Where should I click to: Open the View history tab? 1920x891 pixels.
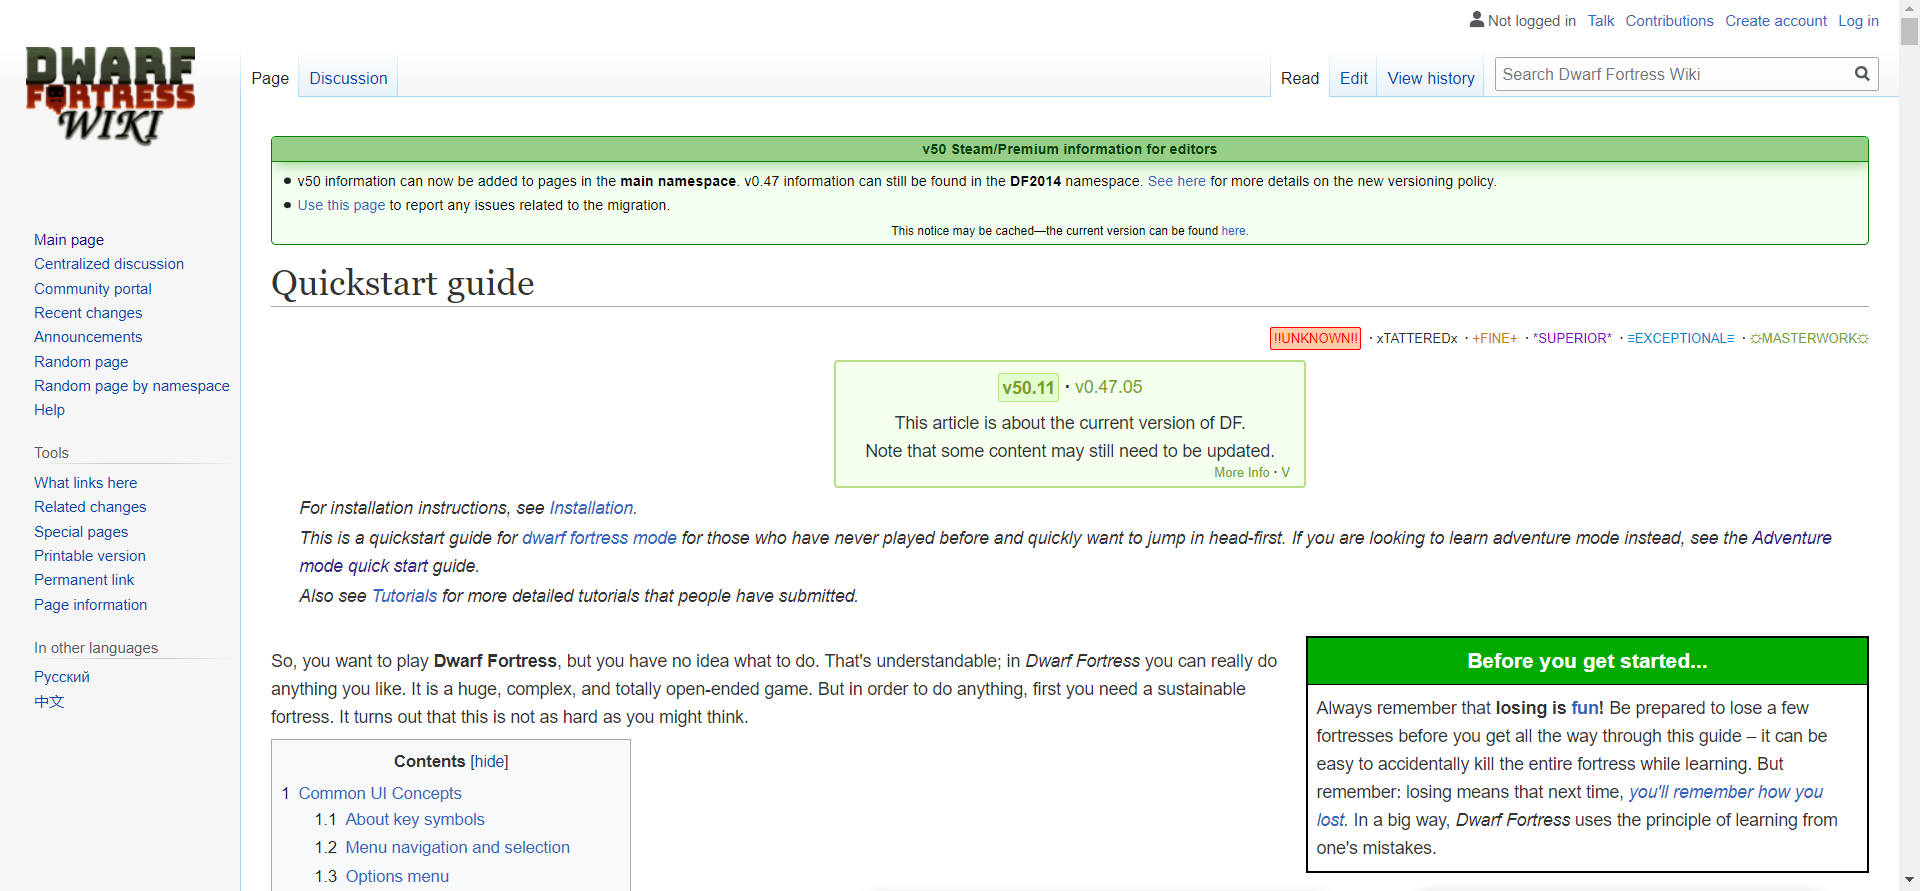click(x=1431, y=78)
